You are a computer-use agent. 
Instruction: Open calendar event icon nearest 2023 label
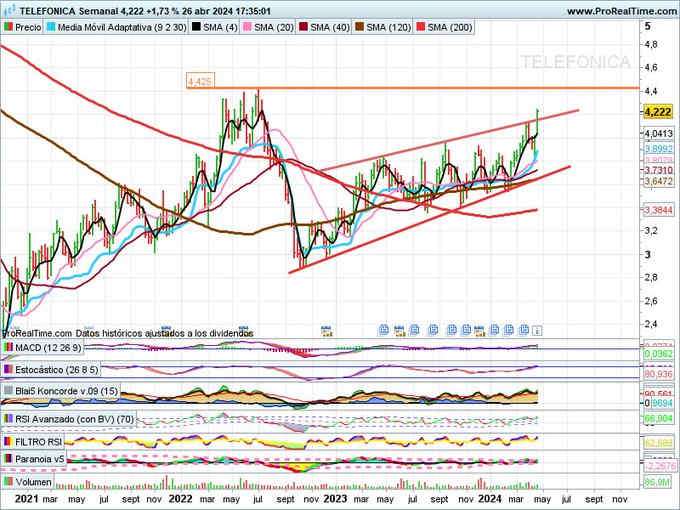pyautogui.click(x=326, y=331)
